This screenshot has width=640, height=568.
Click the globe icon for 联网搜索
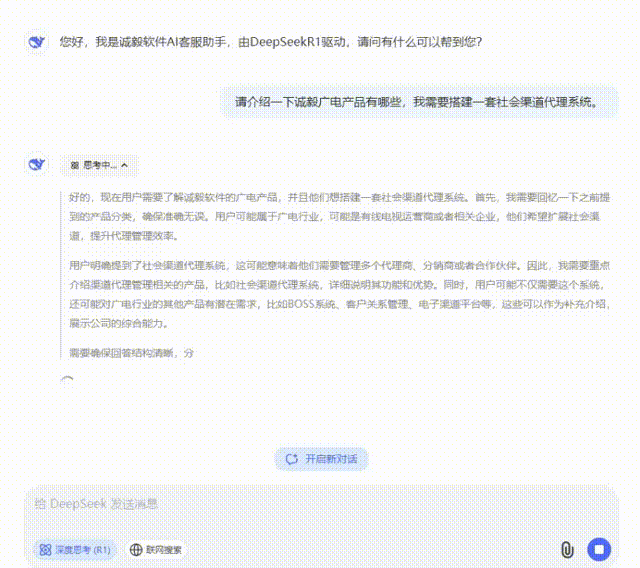135,549
